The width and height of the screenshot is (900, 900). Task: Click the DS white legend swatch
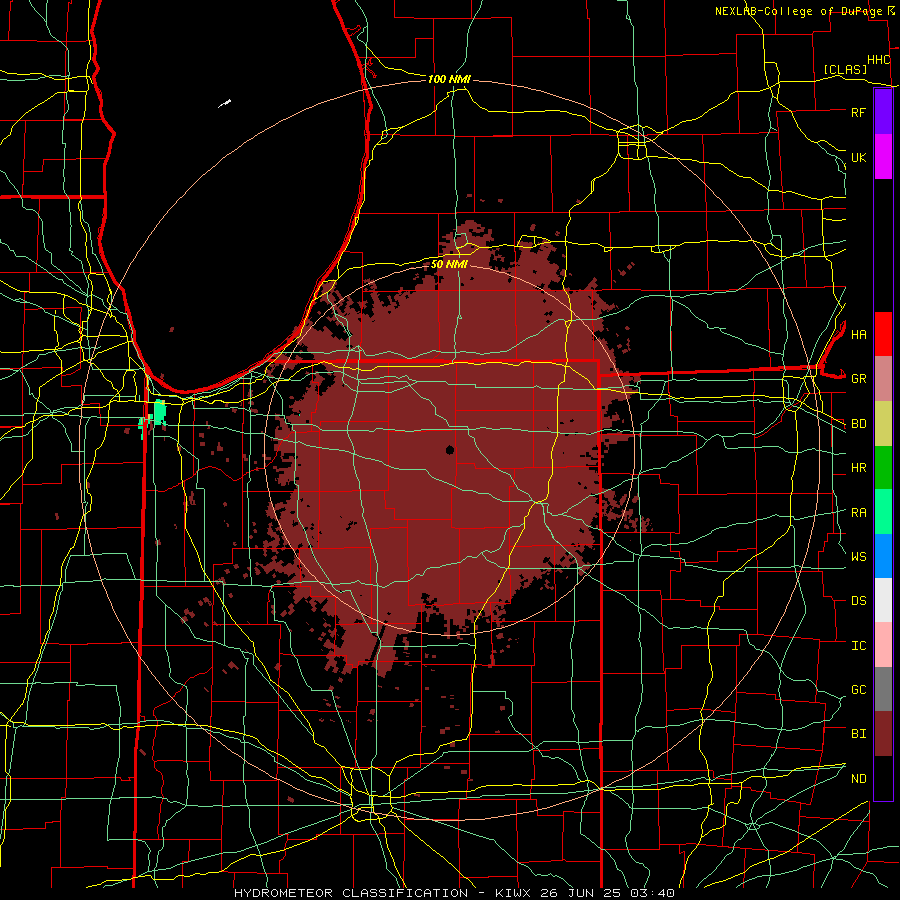(883, 600)
